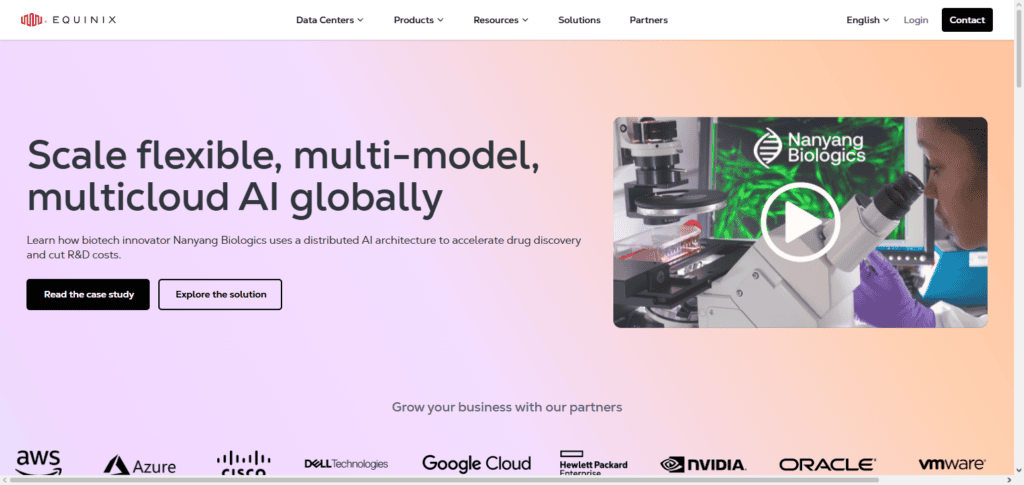This screenshot has height=485, width=1024.
Task: Open the English language selector
Action: (868, 20)
